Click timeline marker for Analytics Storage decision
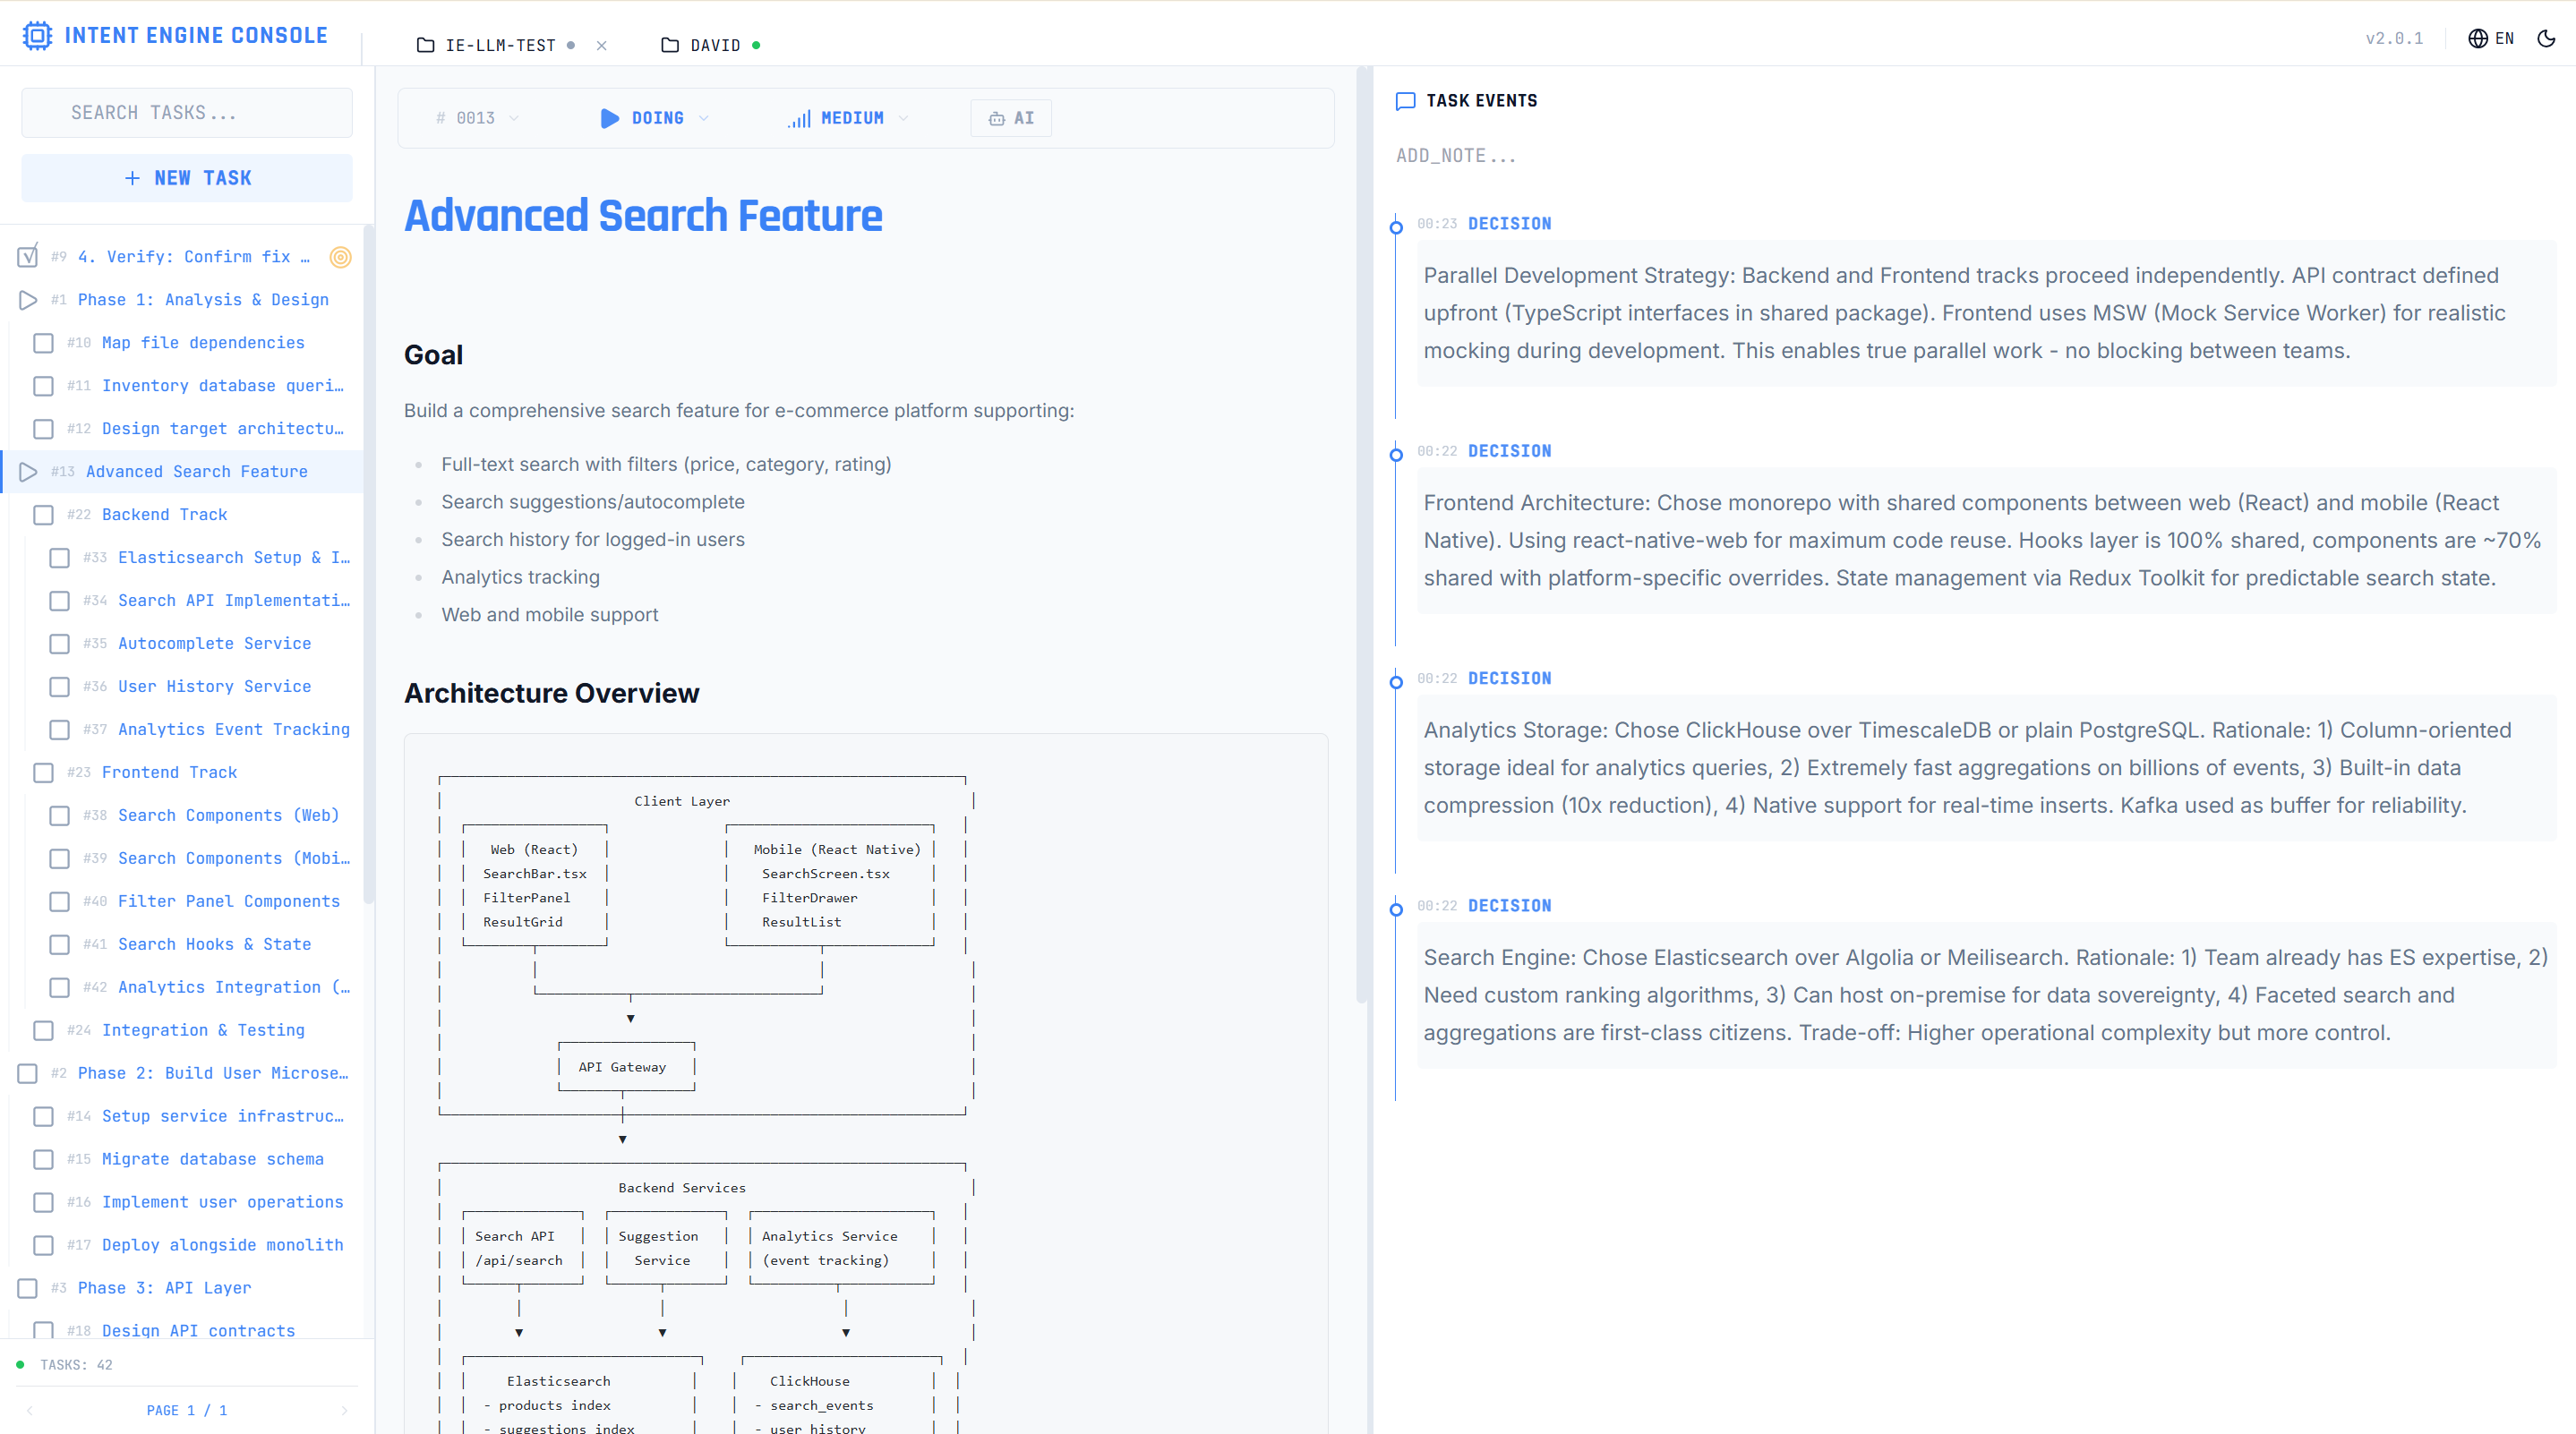This screenshot has height=1434, width=2576. [1396, 683]
